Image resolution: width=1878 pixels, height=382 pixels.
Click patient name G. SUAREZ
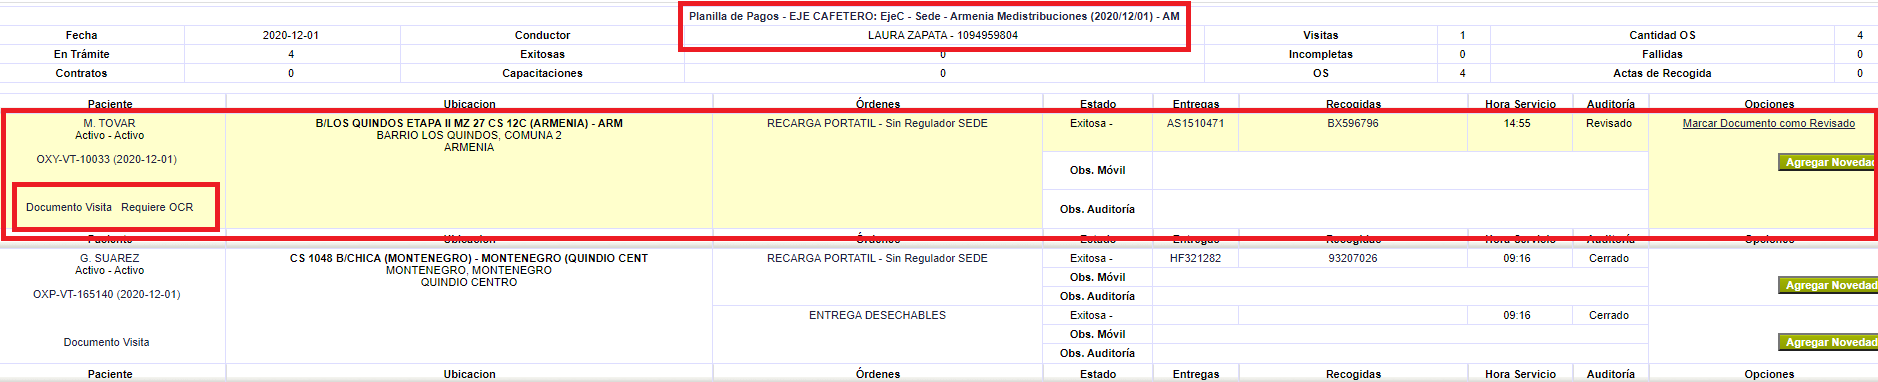(x=109, y=258)
